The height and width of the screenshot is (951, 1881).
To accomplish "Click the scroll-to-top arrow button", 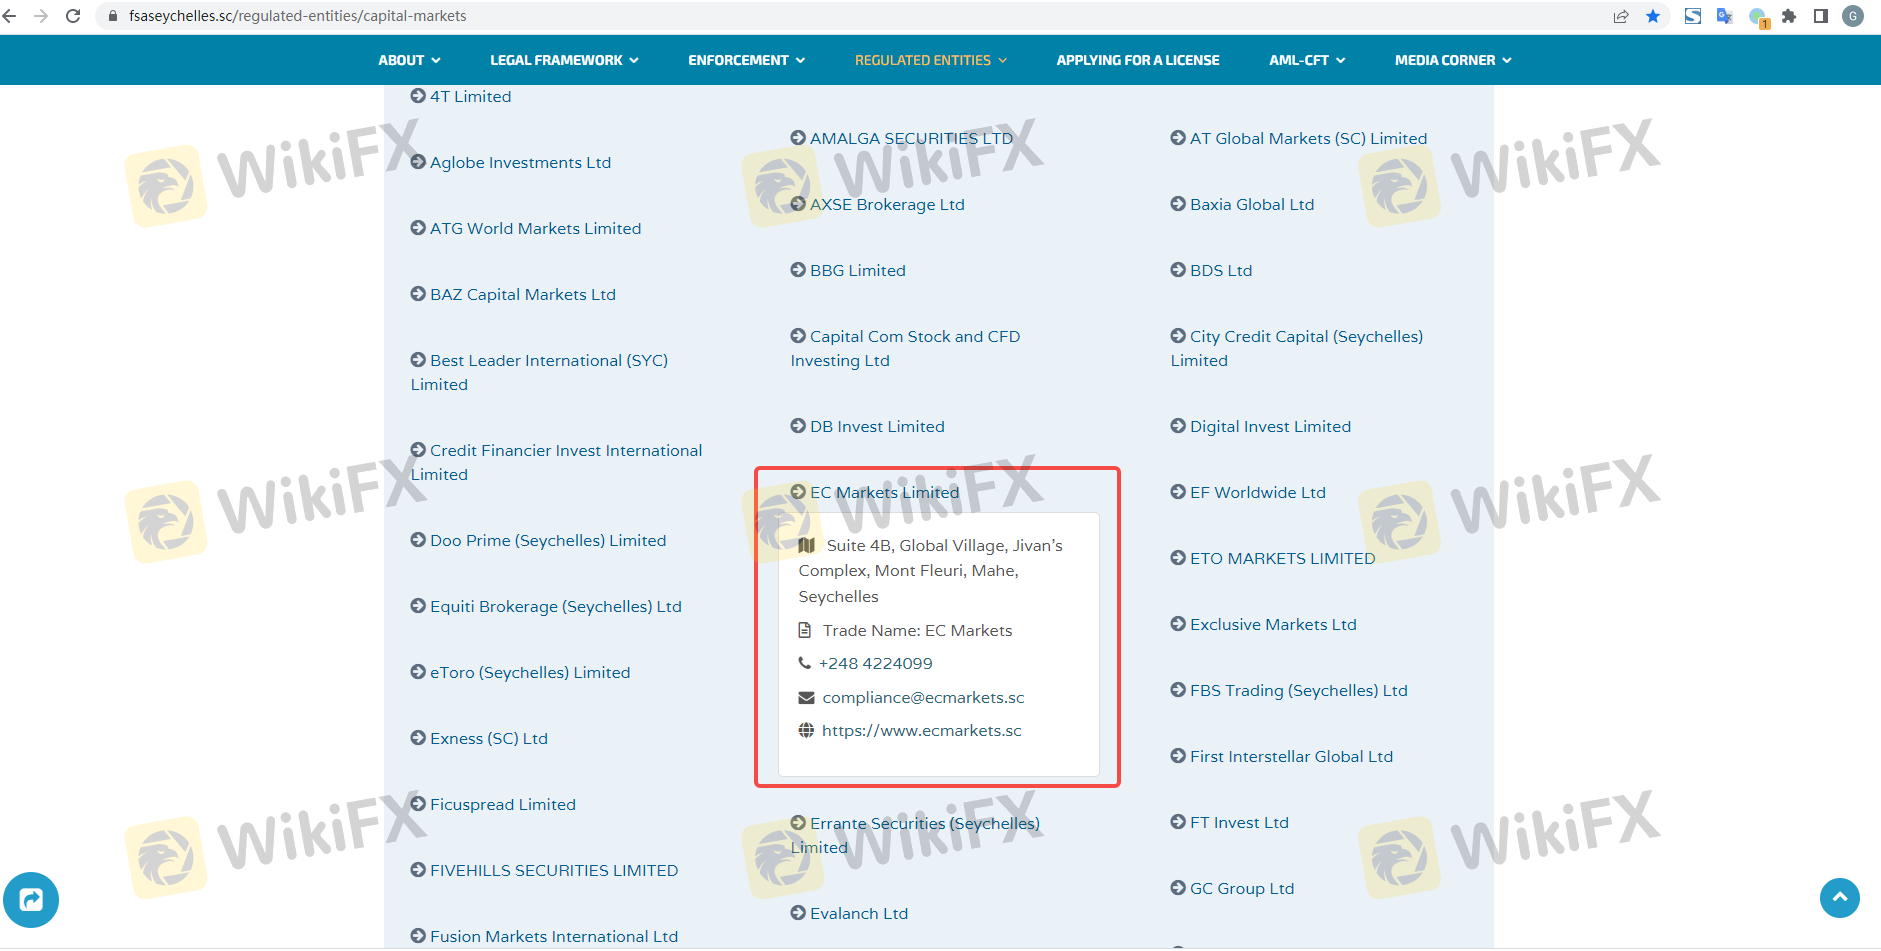I will pyautogui.click(x=1839, y=897).
